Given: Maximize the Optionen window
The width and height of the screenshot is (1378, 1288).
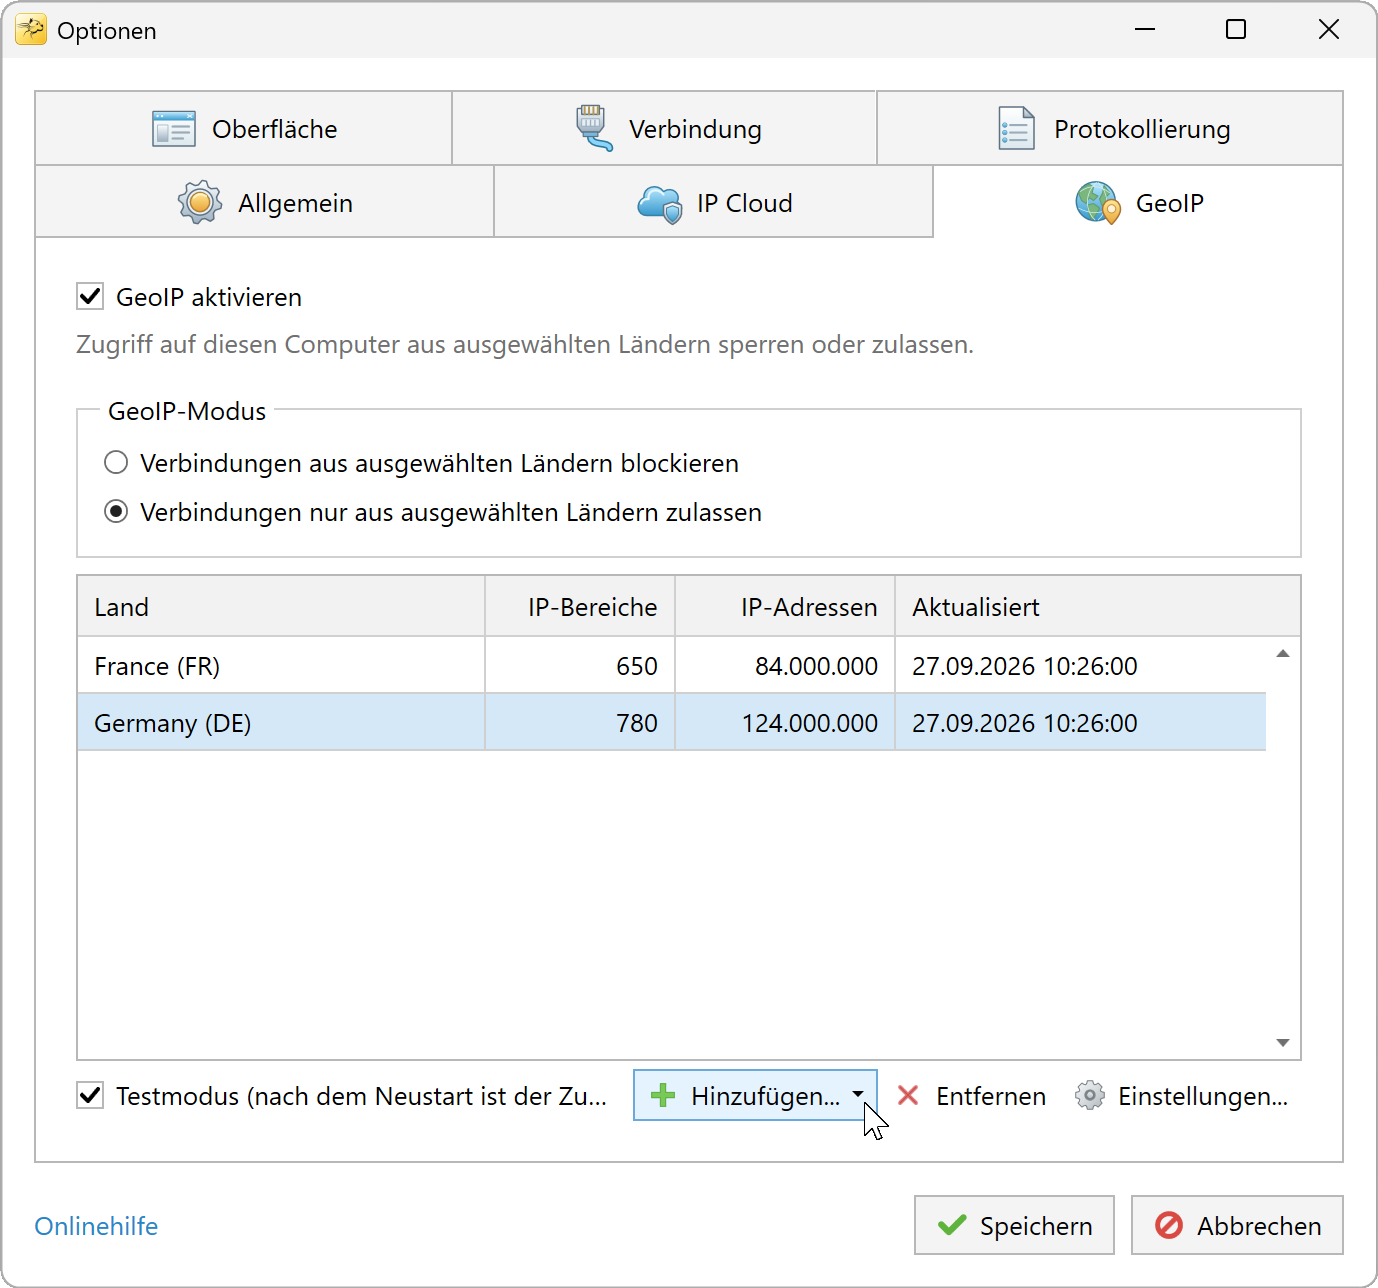Looking at the screenshot, I should coord(1236,30).
